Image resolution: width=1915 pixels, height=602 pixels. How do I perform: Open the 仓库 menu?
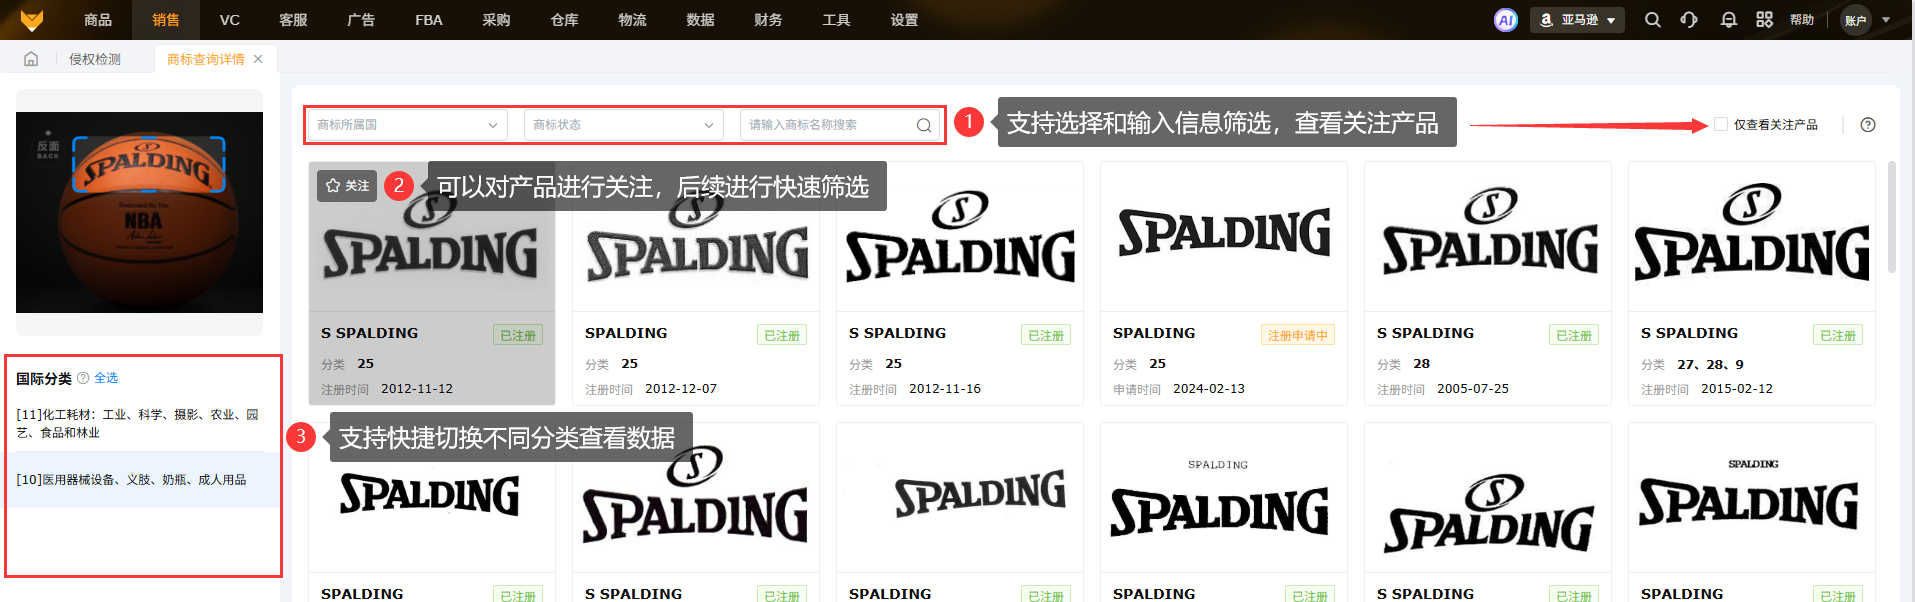[x=564, y=20]
